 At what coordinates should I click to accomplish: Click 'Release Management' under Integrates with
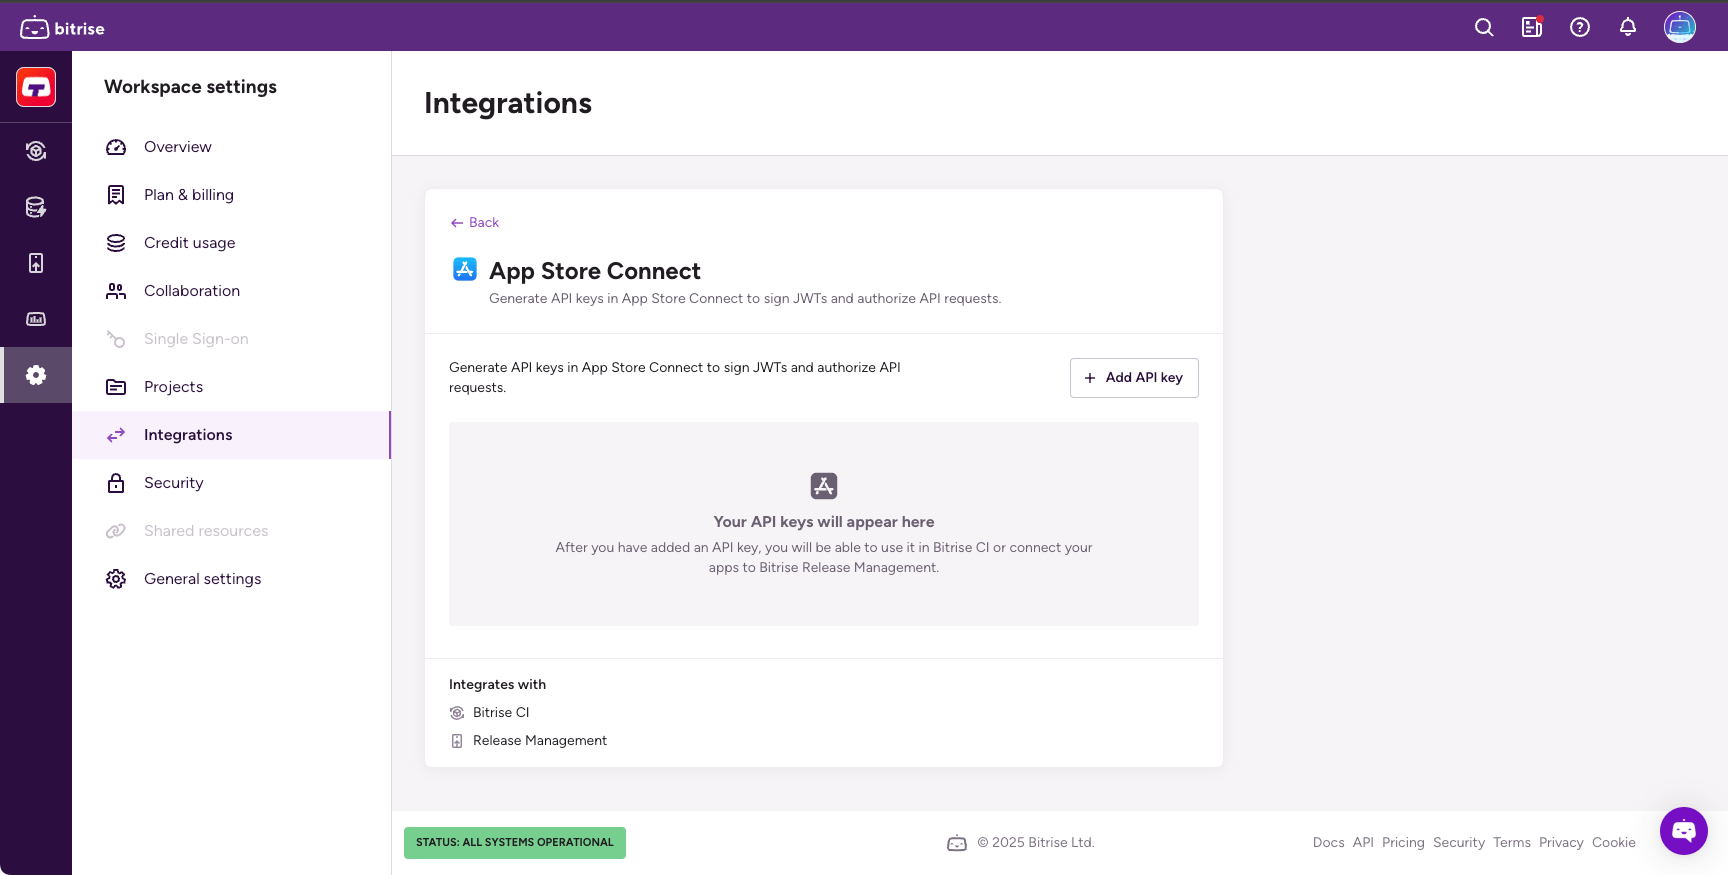click(540, 741)
